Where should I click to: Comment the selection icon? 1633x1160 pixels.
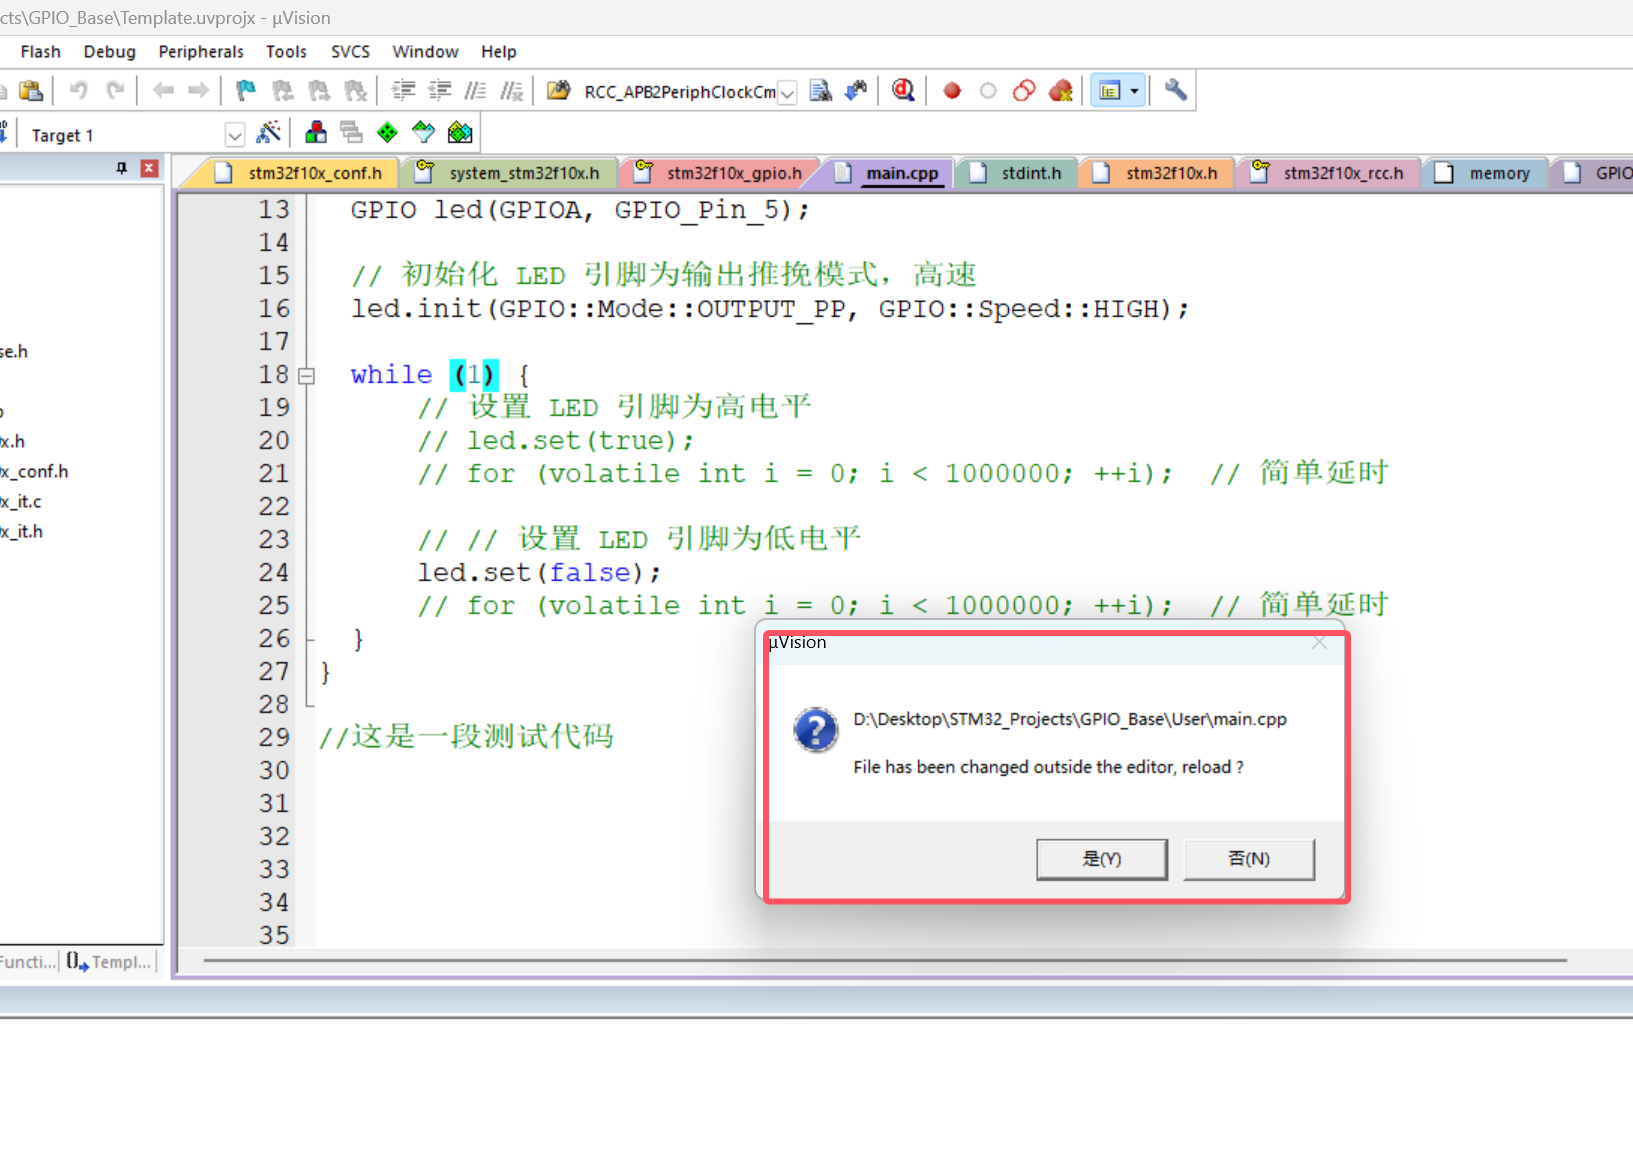tap(475, 91)
